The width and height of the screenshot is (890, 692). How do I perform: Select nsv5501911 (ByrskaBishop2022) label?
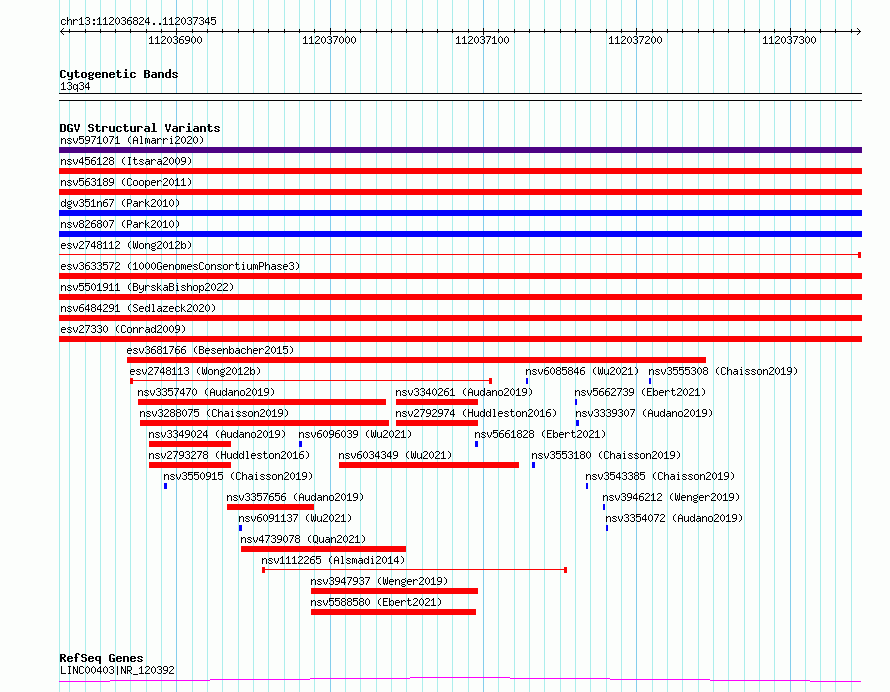(x=147, y=287)
